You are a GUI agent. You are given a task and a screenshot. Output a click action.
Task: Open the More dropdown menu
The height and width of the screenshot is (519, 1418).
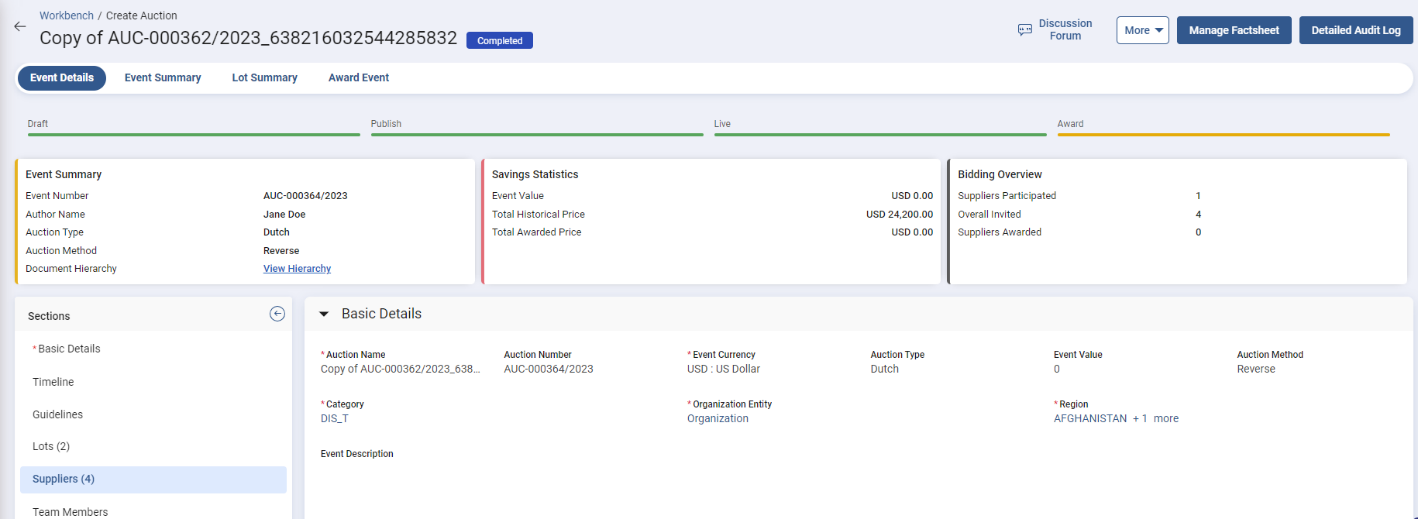pyautogui.click(x=1142, y=30)
